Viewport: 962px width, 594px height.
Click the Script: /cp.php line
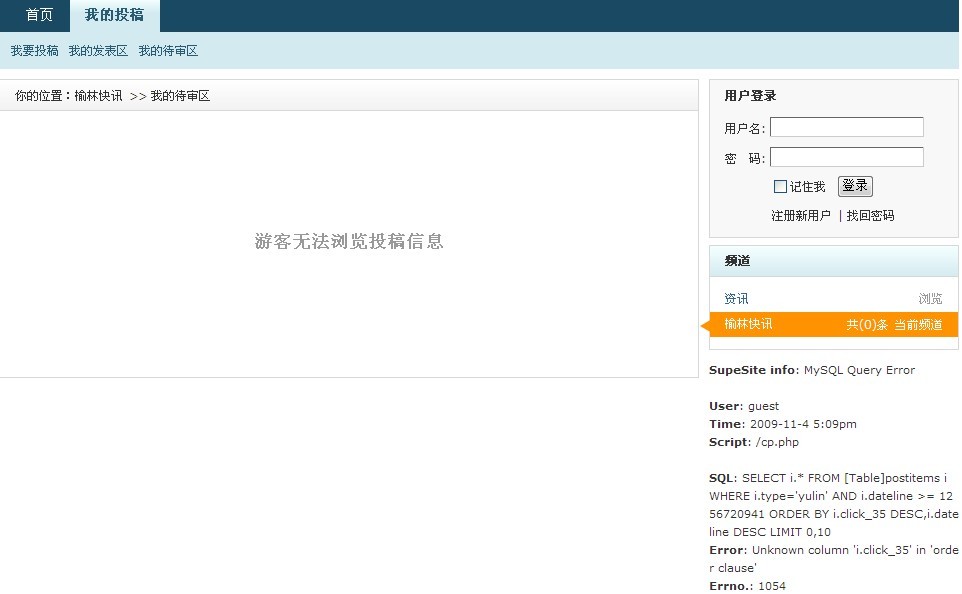(x=754, y=442)
